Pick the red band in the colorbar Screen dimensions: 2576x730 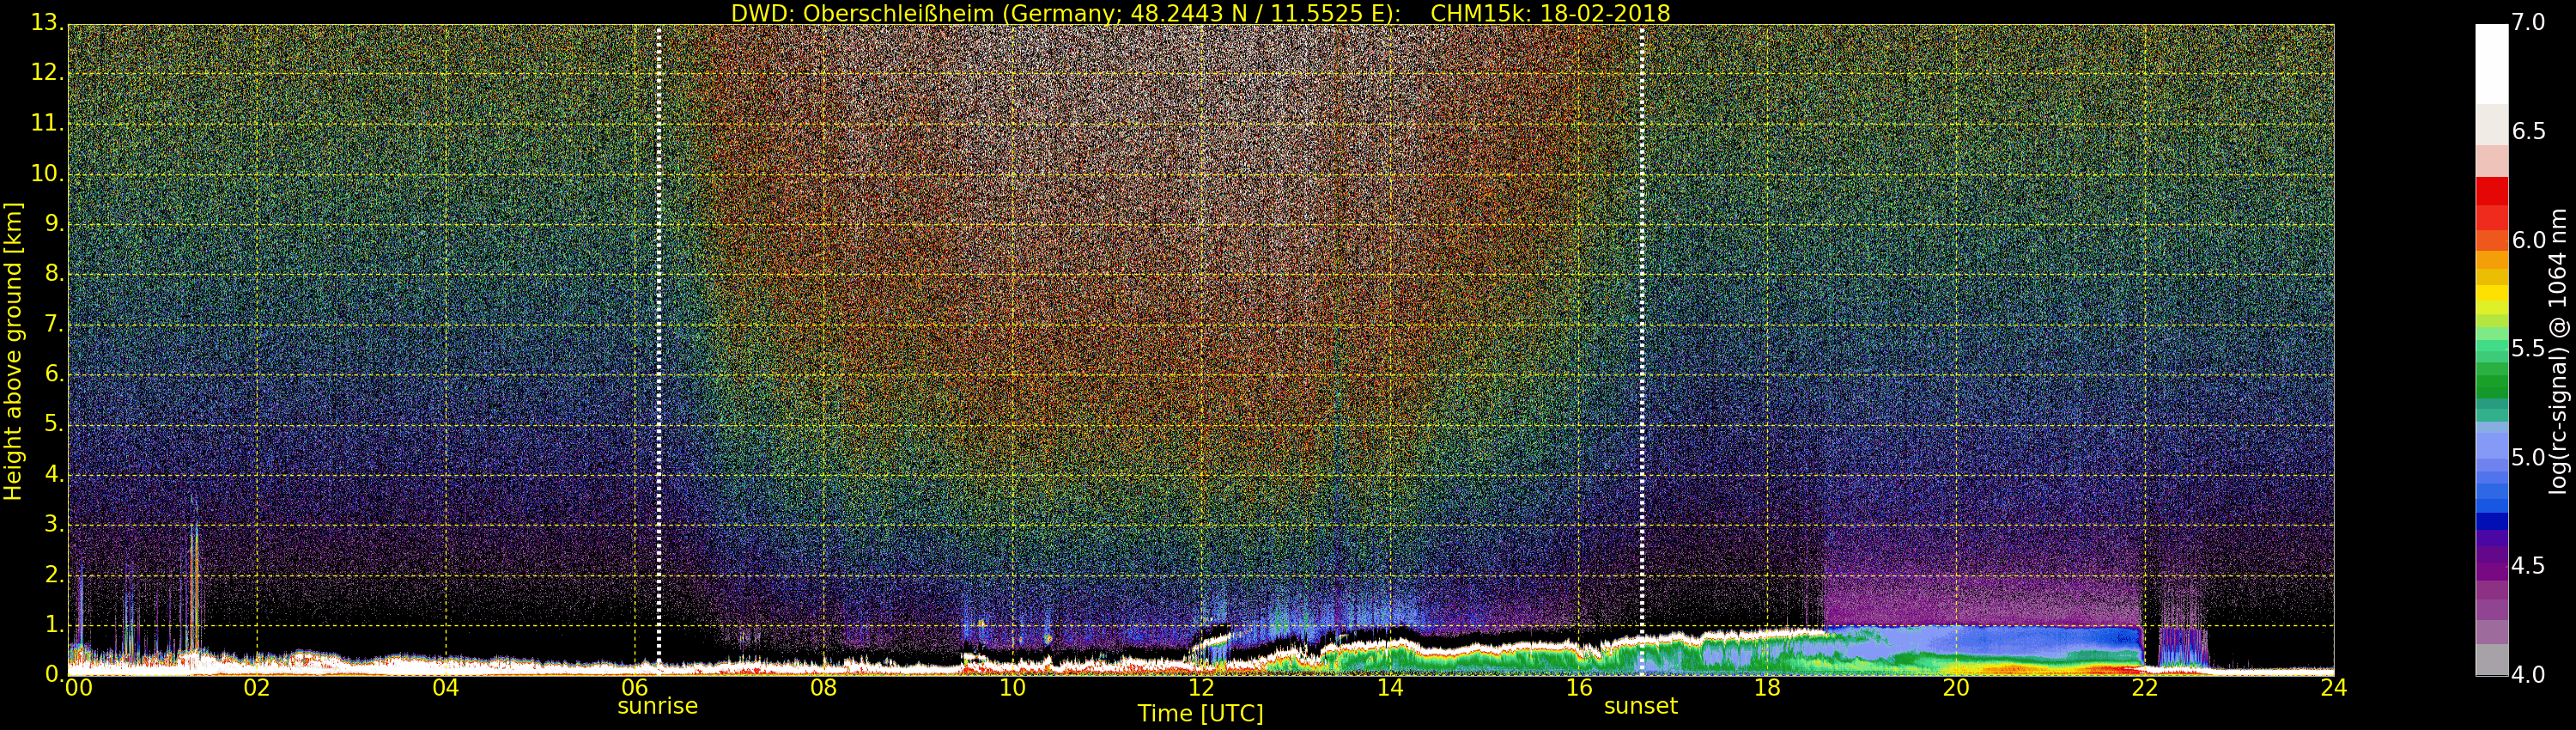coord(2491,200)
